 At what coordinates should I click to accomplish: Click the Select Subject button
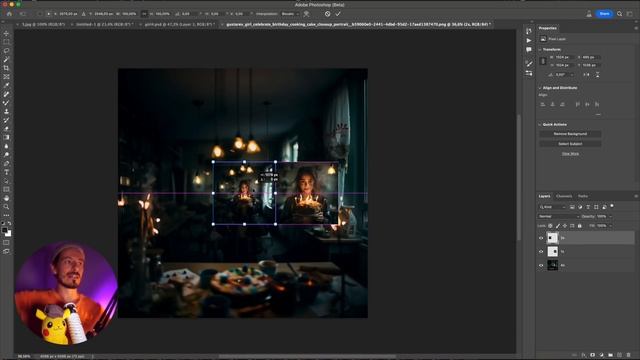(x=570, y=144)
